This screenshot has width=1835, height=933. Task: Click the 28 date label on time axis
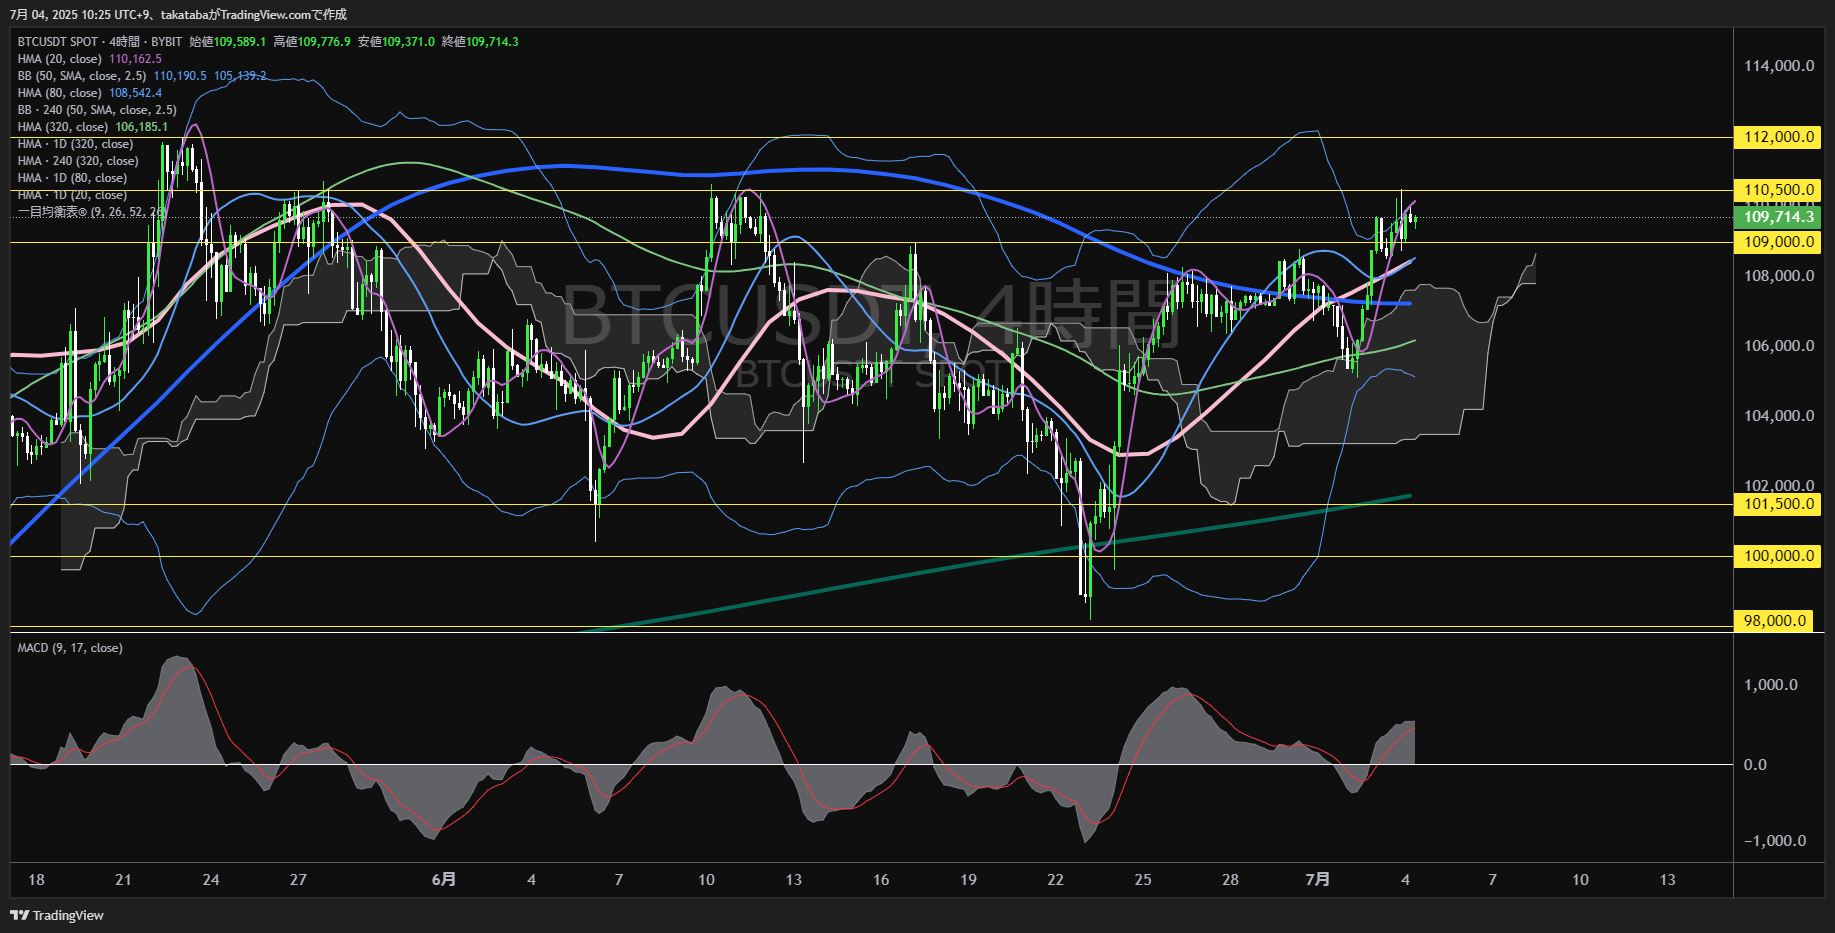point(1230,880)
